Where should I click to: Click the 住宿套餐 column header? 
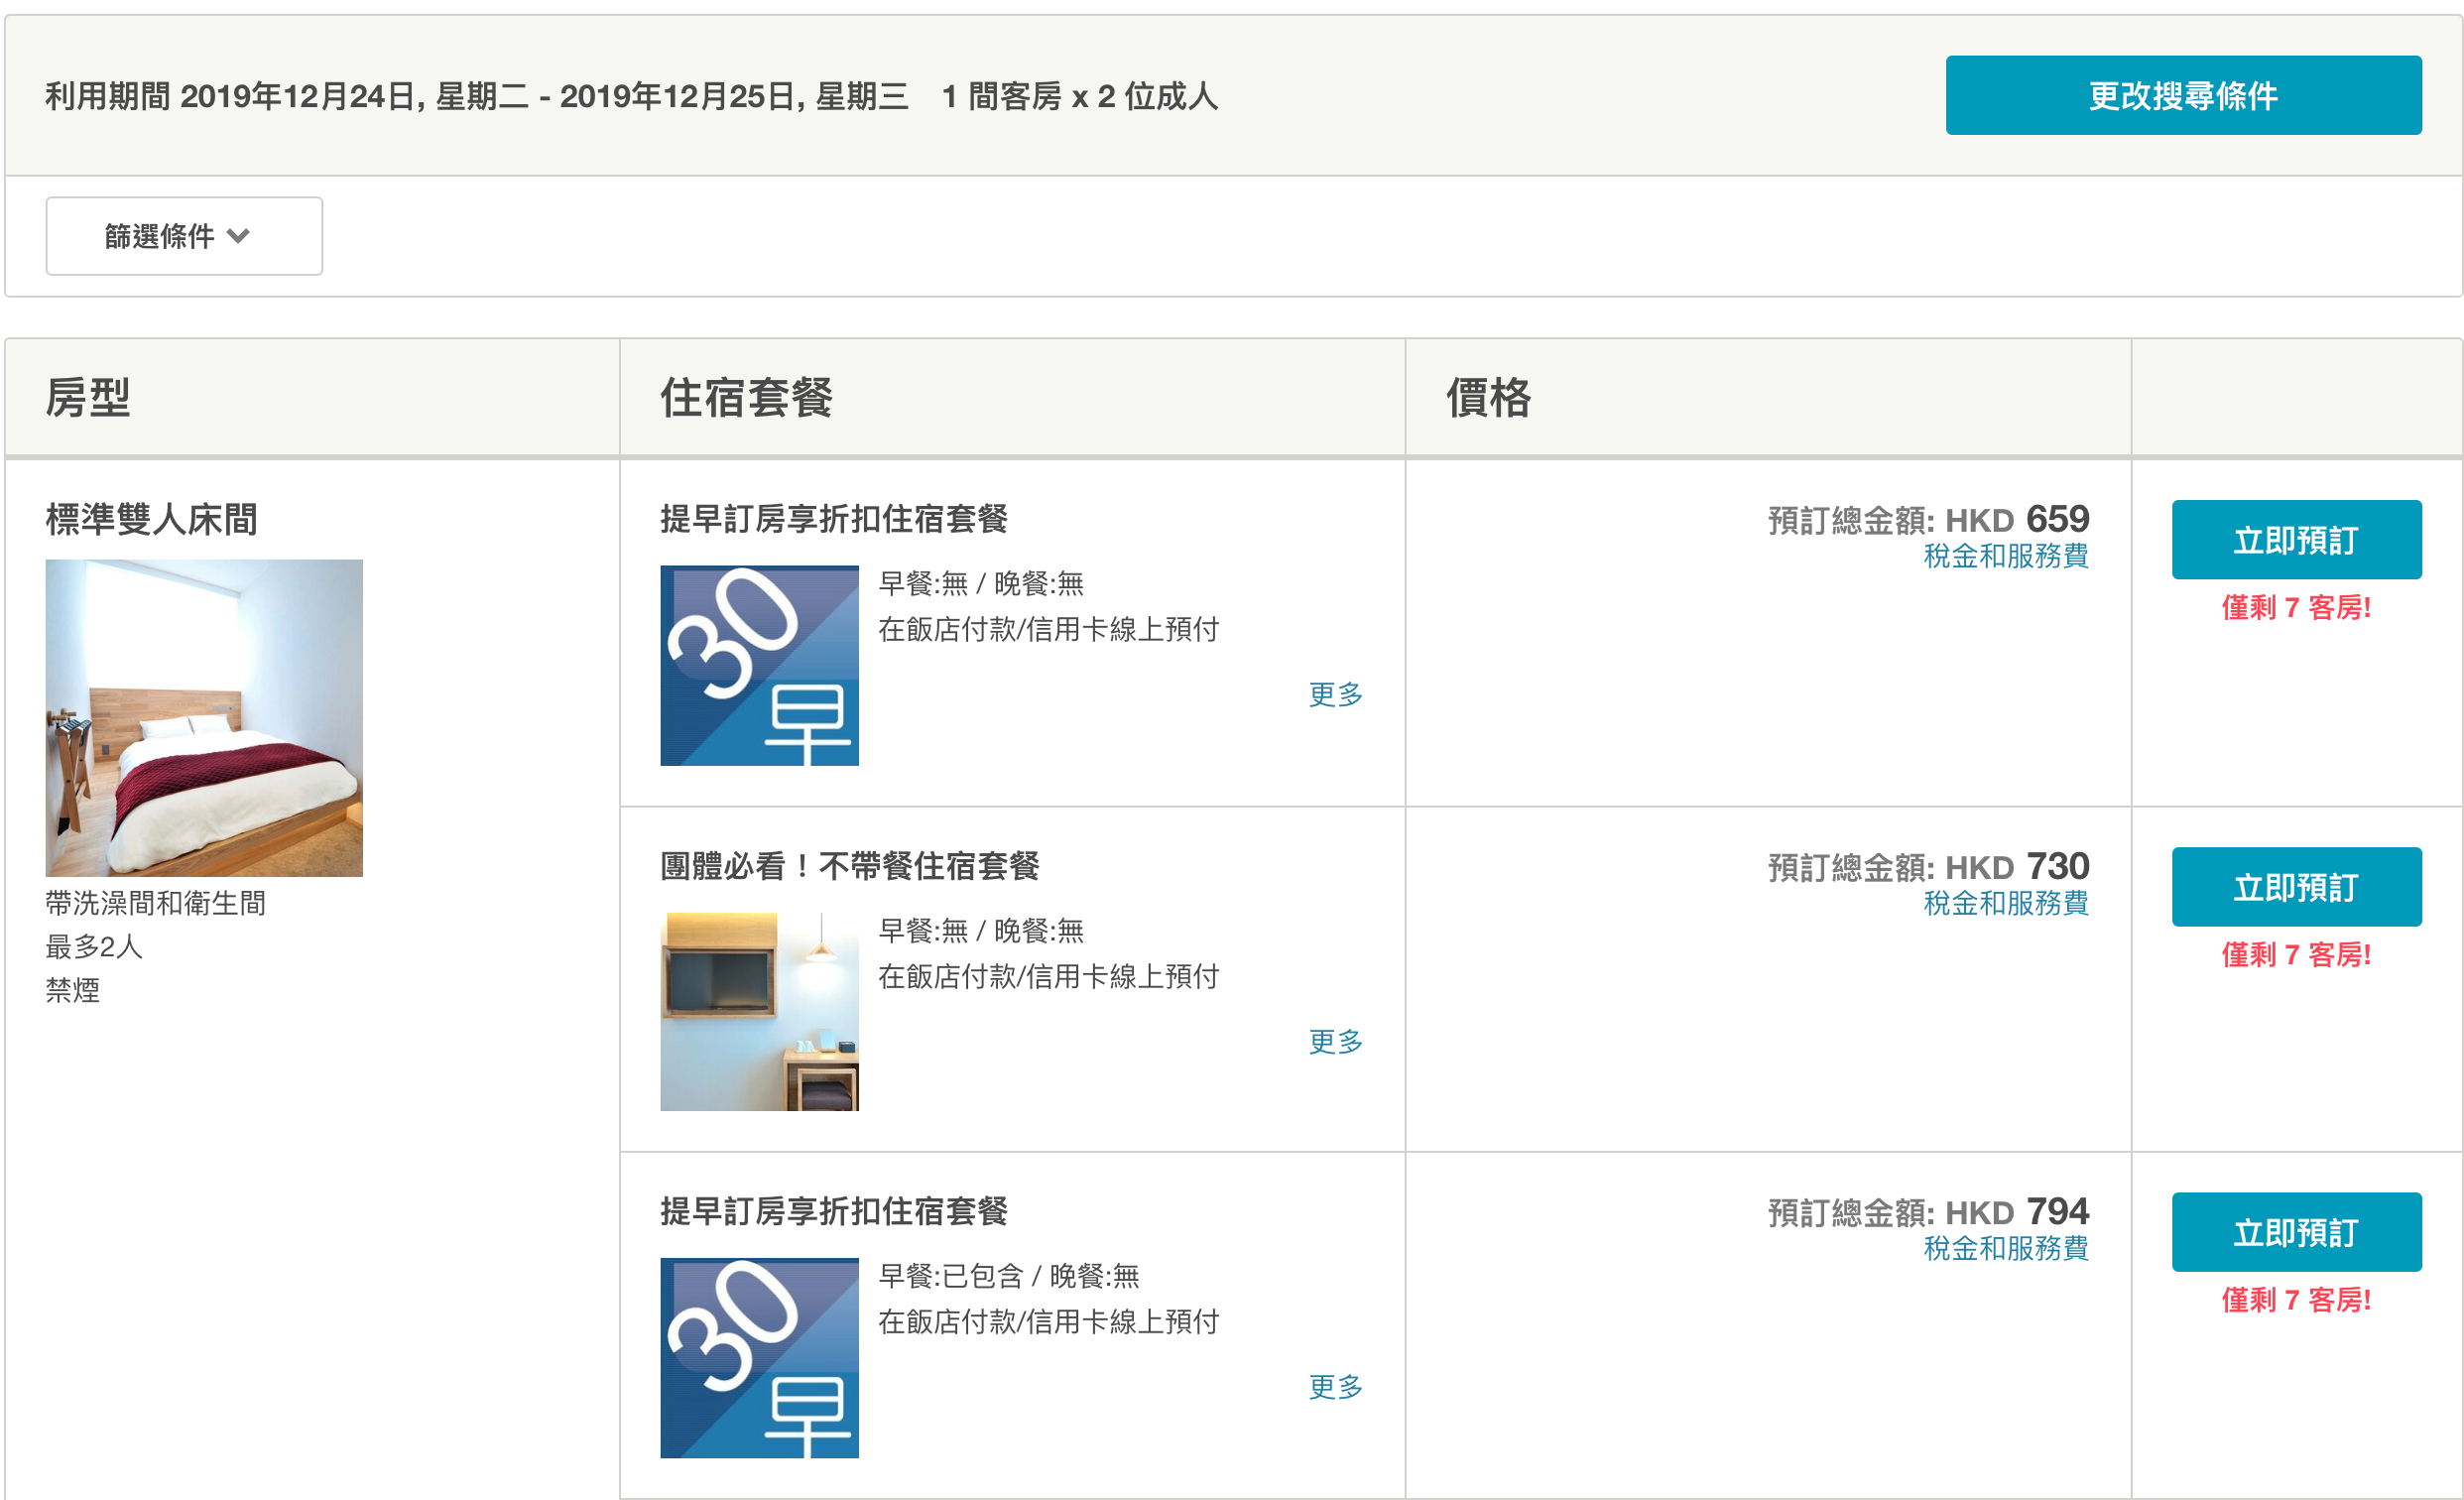pyautogui.click(x=746, y=398)
